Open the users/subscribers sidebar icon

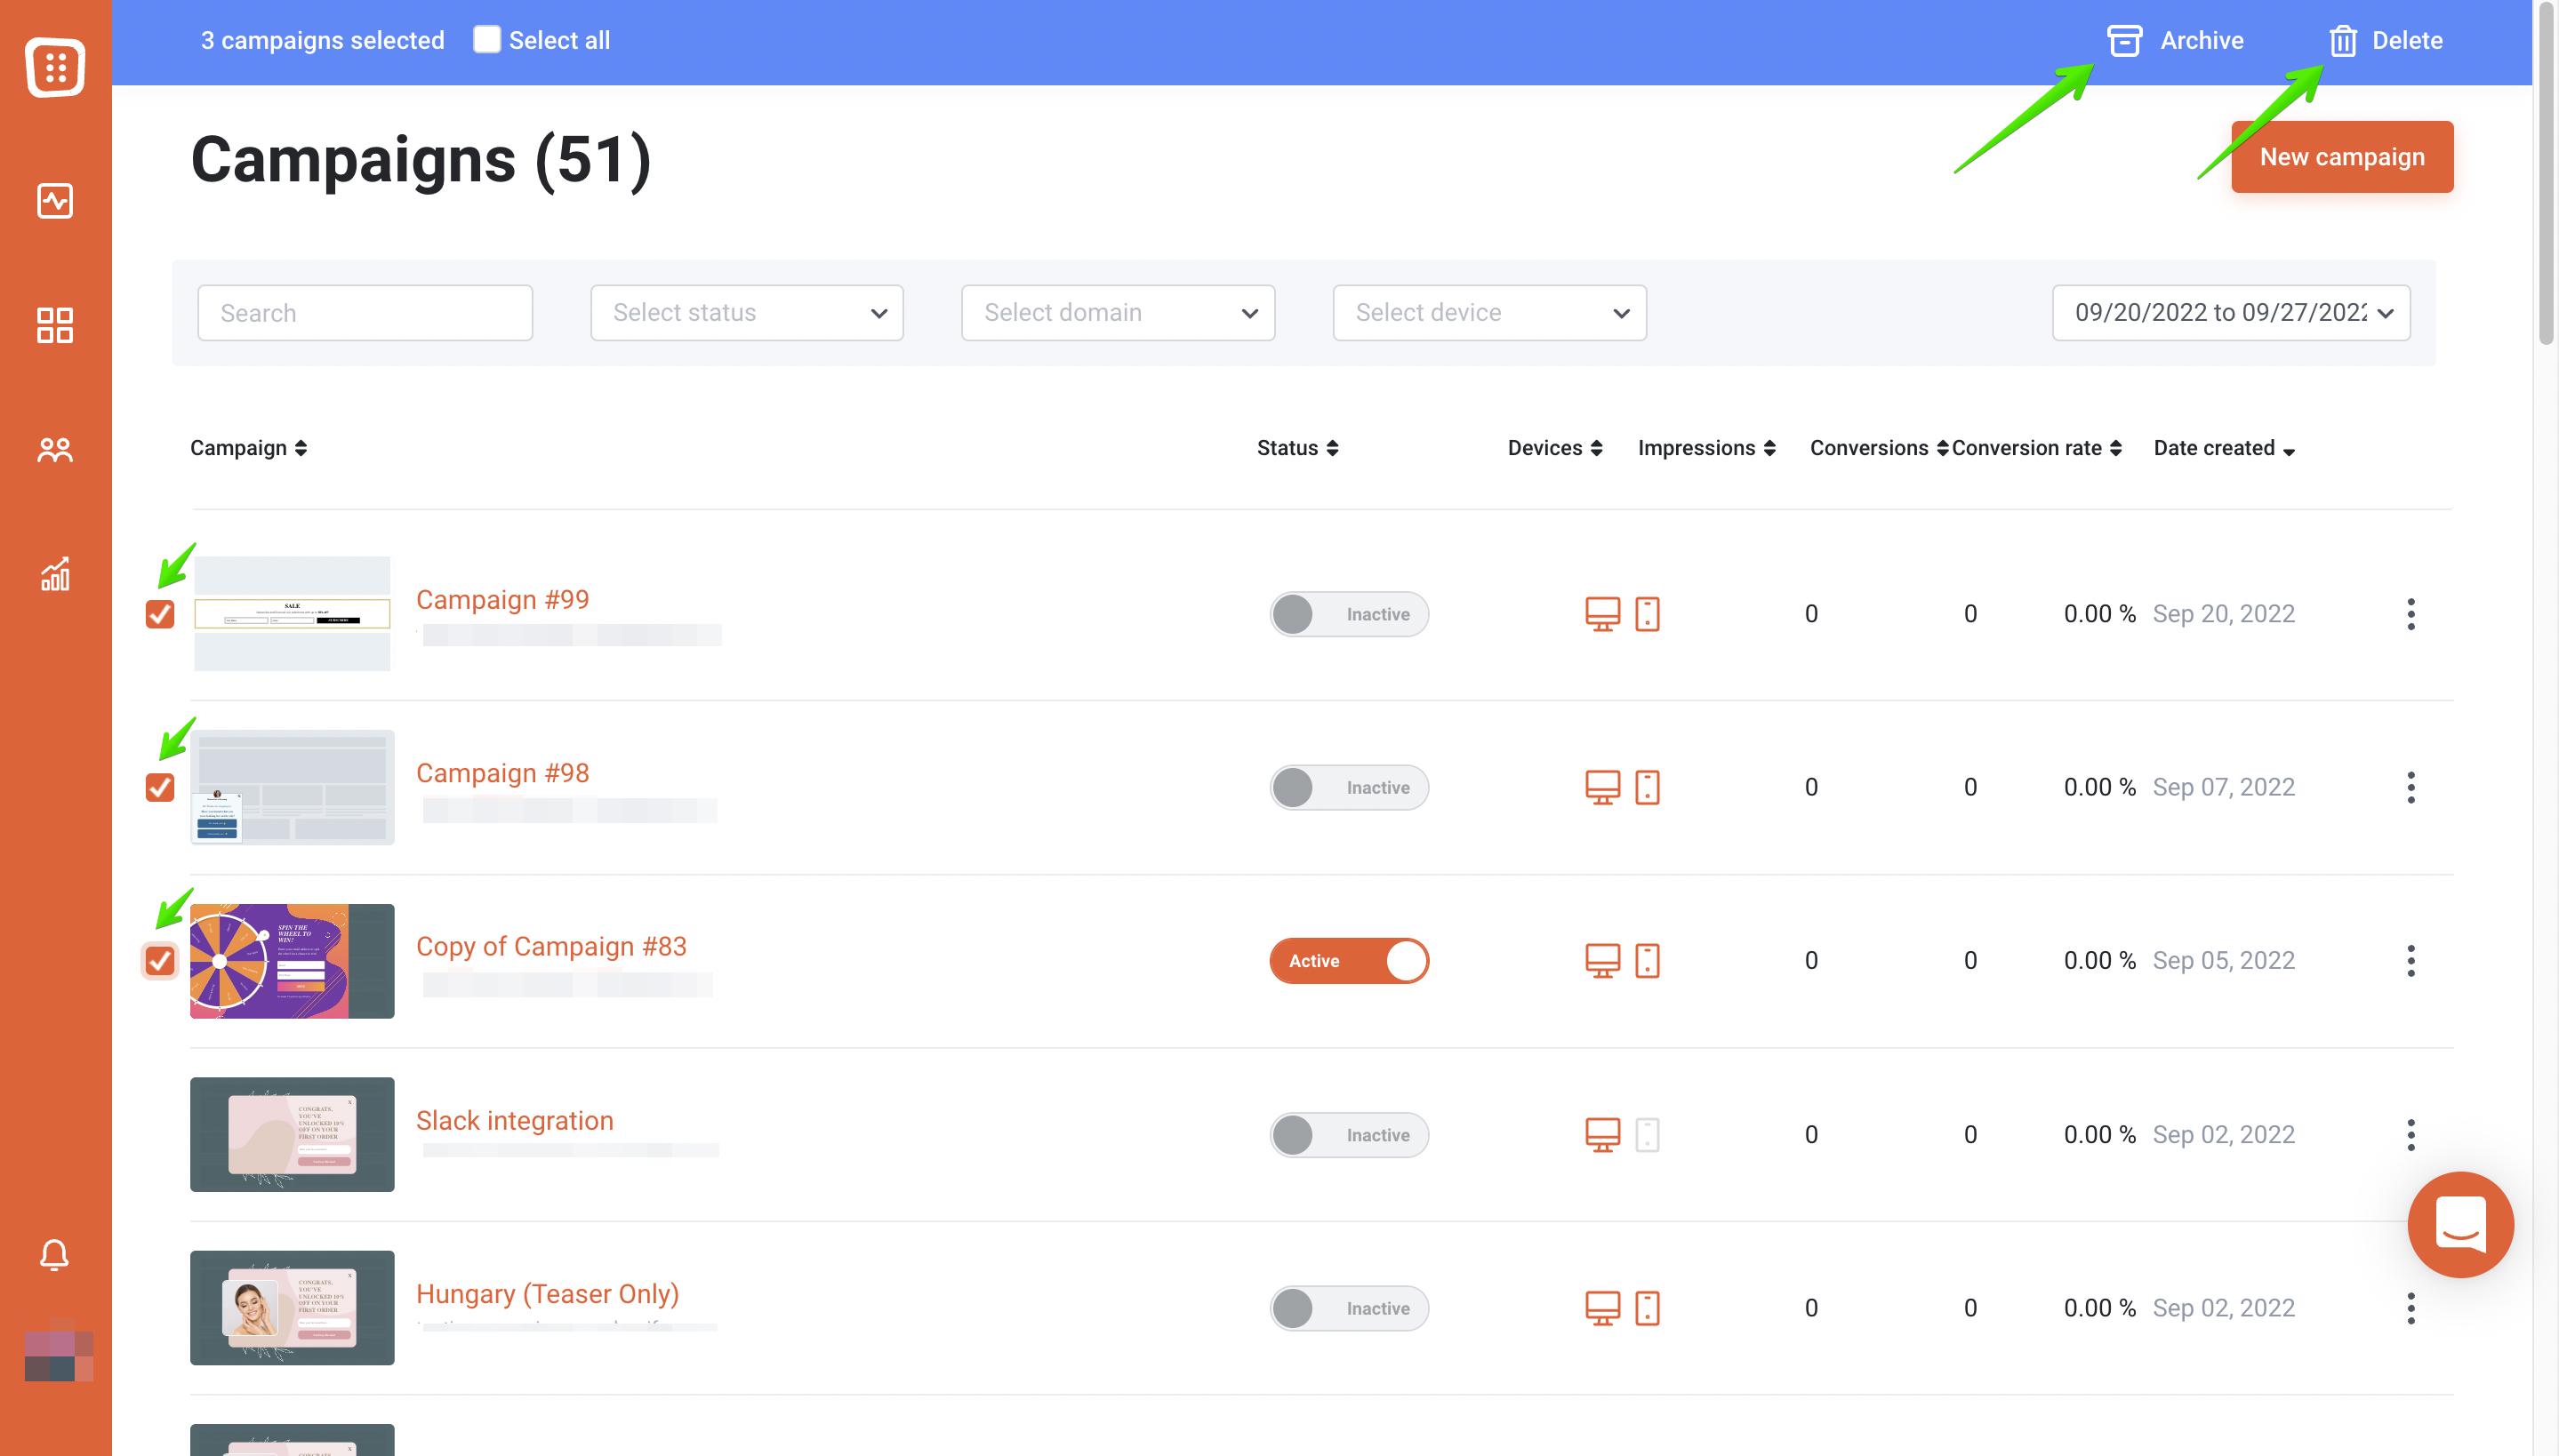click(x=55, y=451)
